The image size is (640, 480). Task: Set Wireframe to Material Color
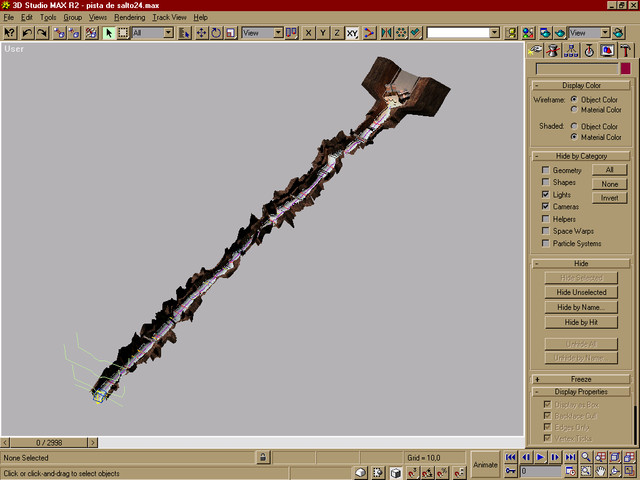574,109
